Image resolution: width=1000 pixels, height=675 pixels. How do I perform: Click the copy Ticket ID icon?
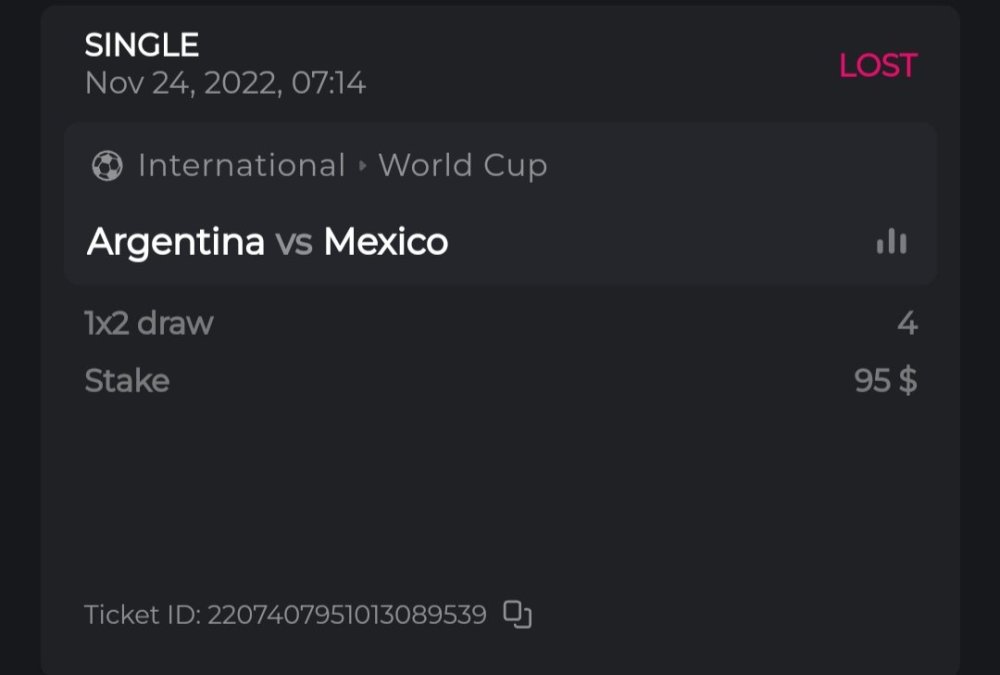click(x=517, y=614)
